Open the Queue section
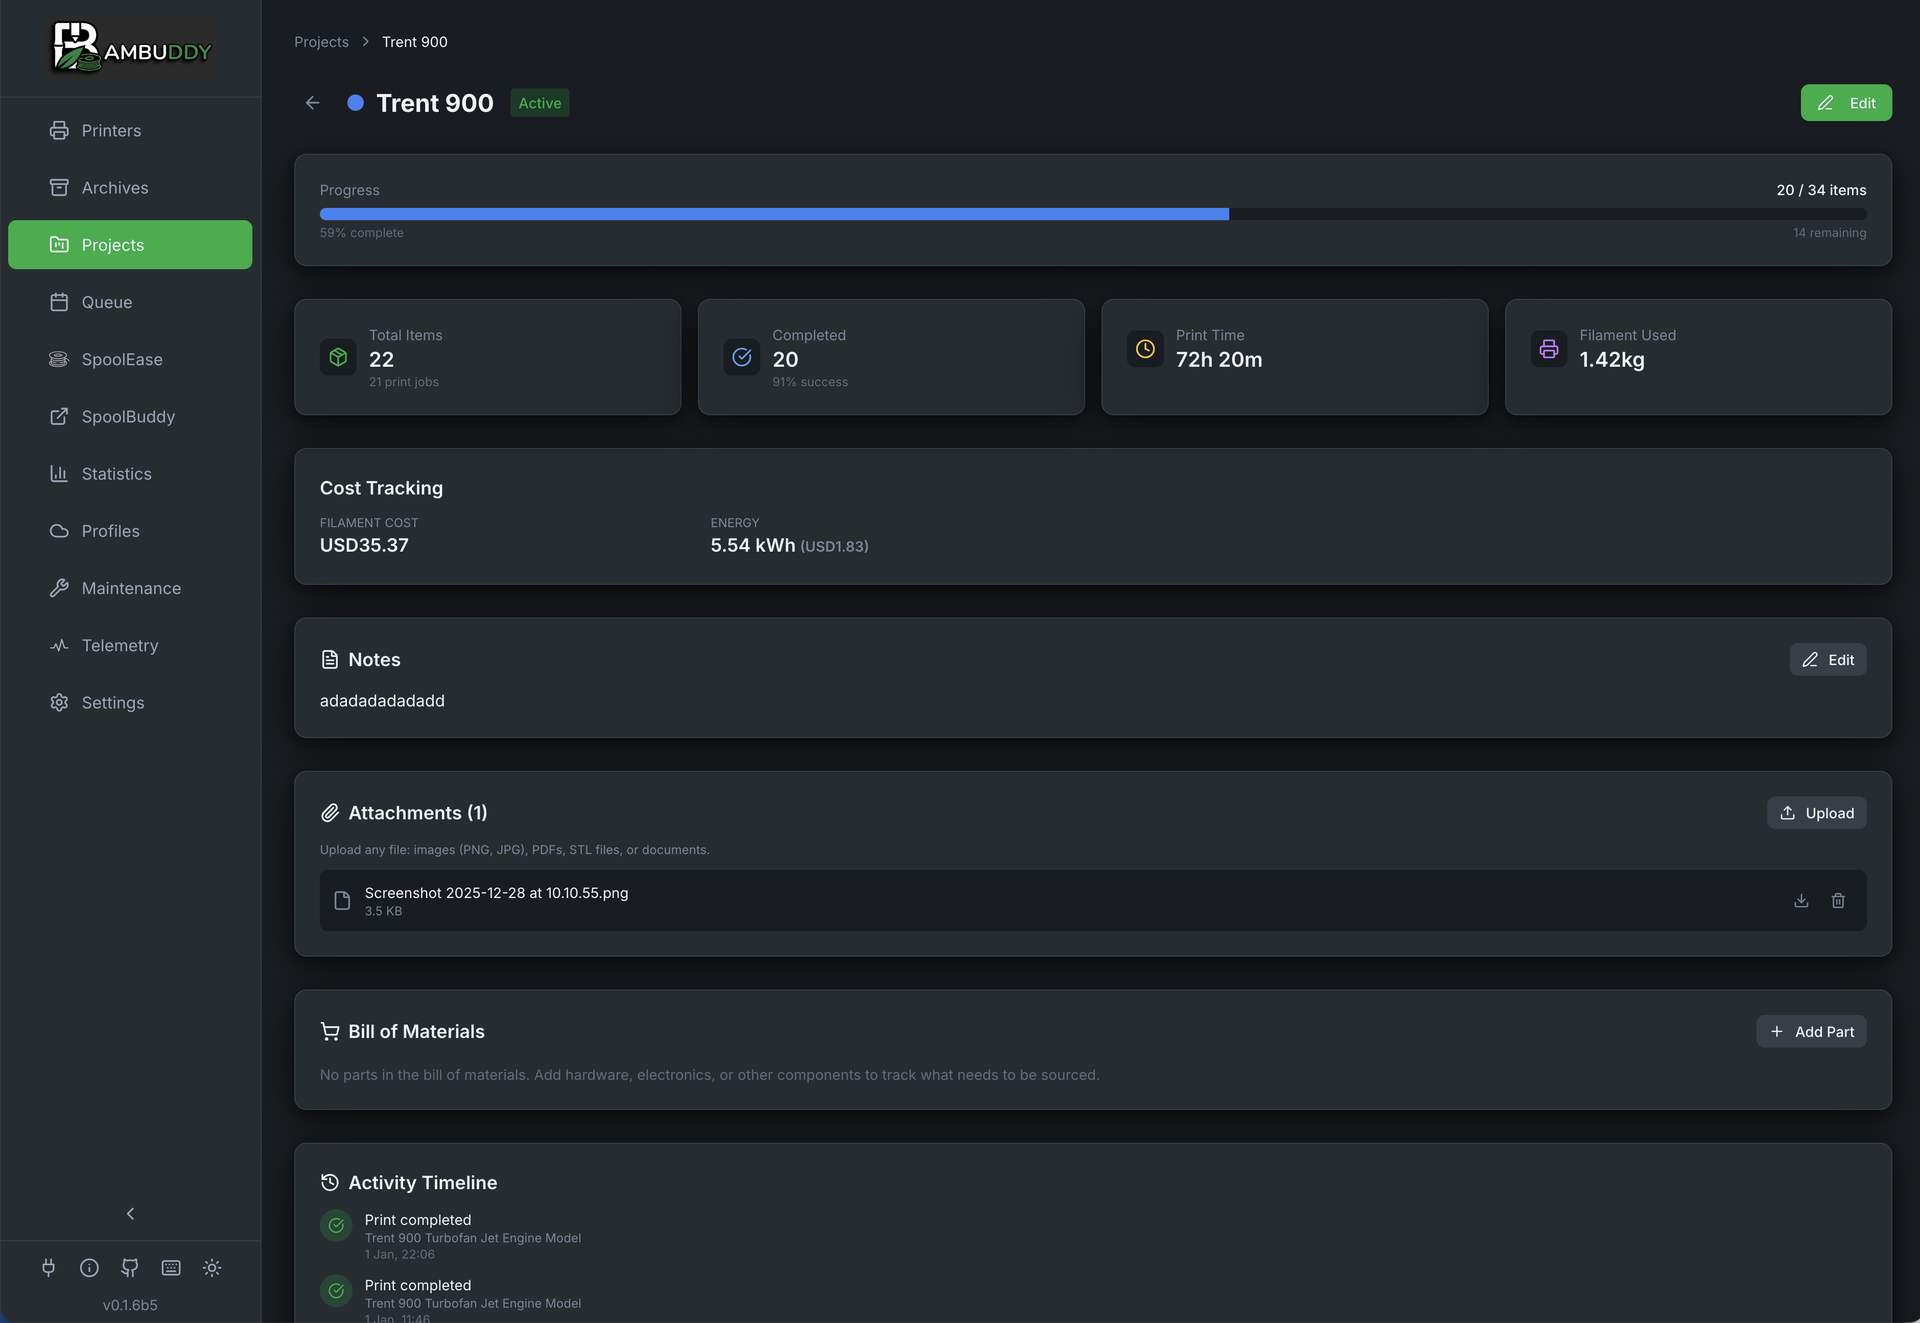 click(x=107, y=302)
